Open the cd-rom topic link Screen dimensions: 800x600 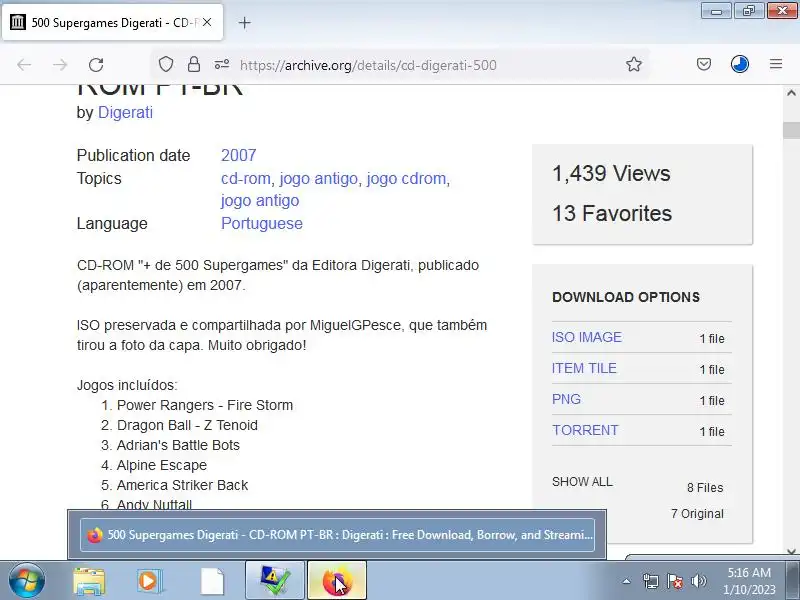[245, 179]
